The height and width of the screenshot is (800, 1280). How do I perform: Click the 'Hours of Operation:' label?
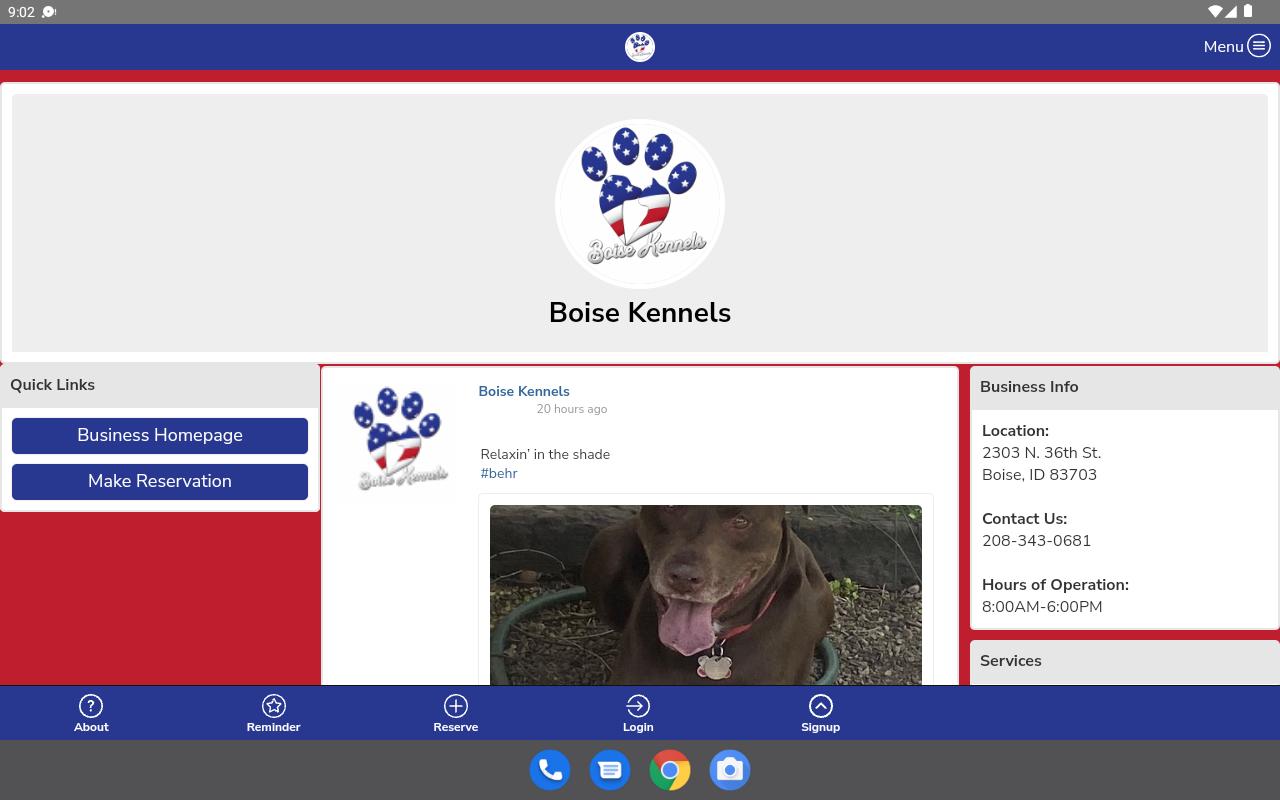coord(1055,585)
